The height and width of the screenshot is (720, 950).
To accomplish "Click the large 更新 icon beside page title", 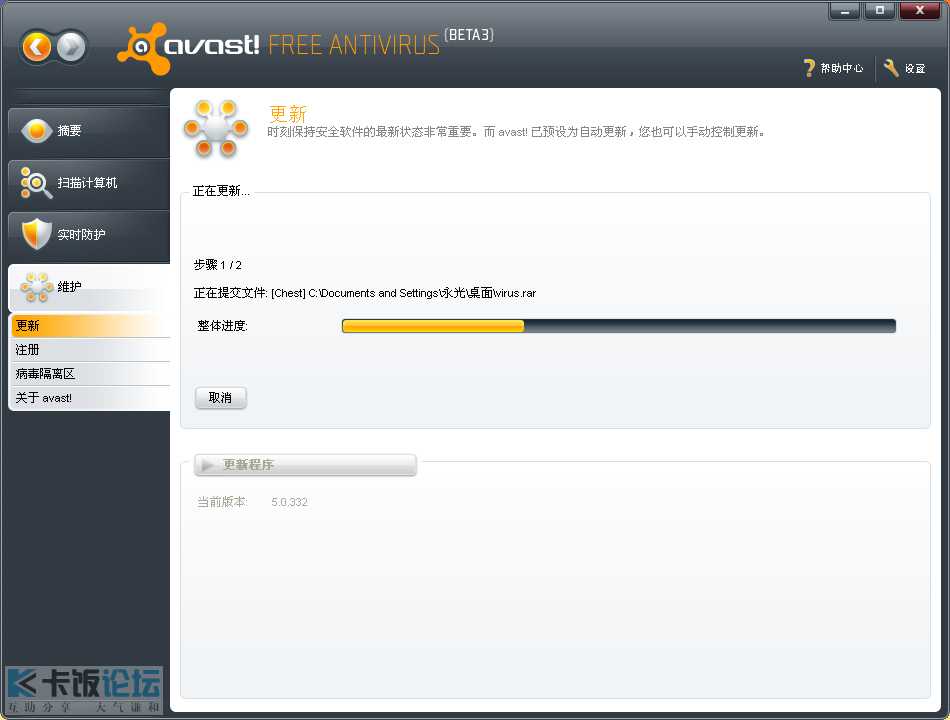I will click(x=215, y=128).
